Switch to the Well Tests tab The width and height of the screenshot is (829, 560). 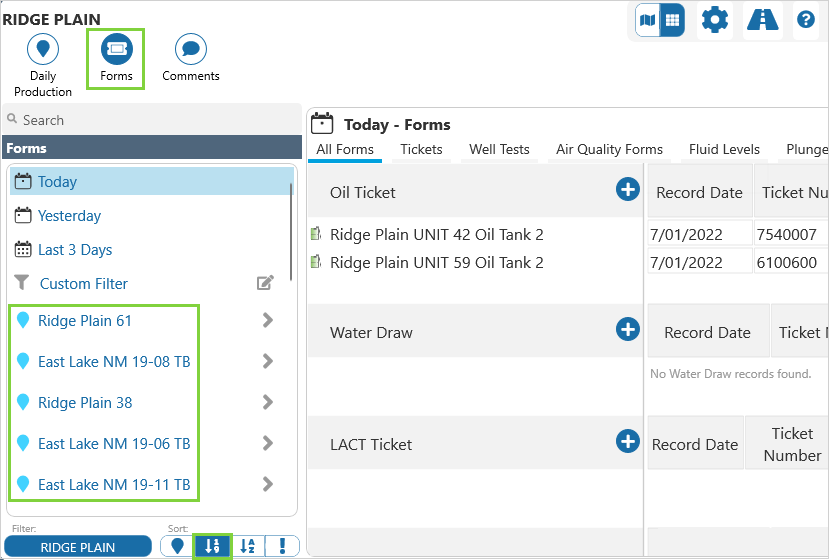click(499, 150)
